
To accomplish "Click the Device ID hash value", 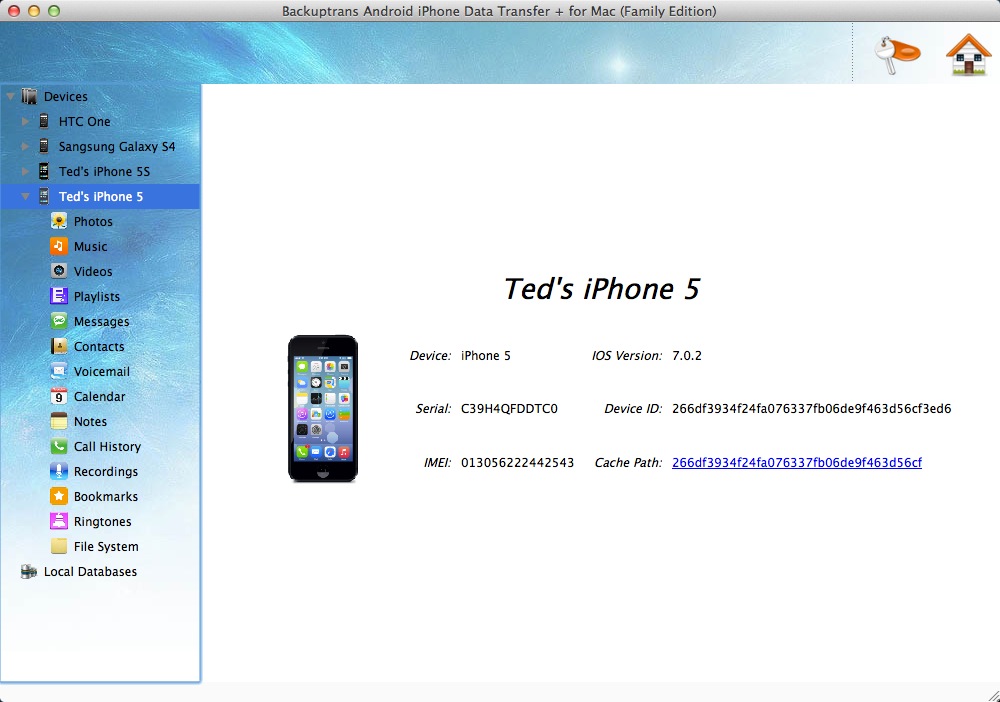I will [811, 409].
